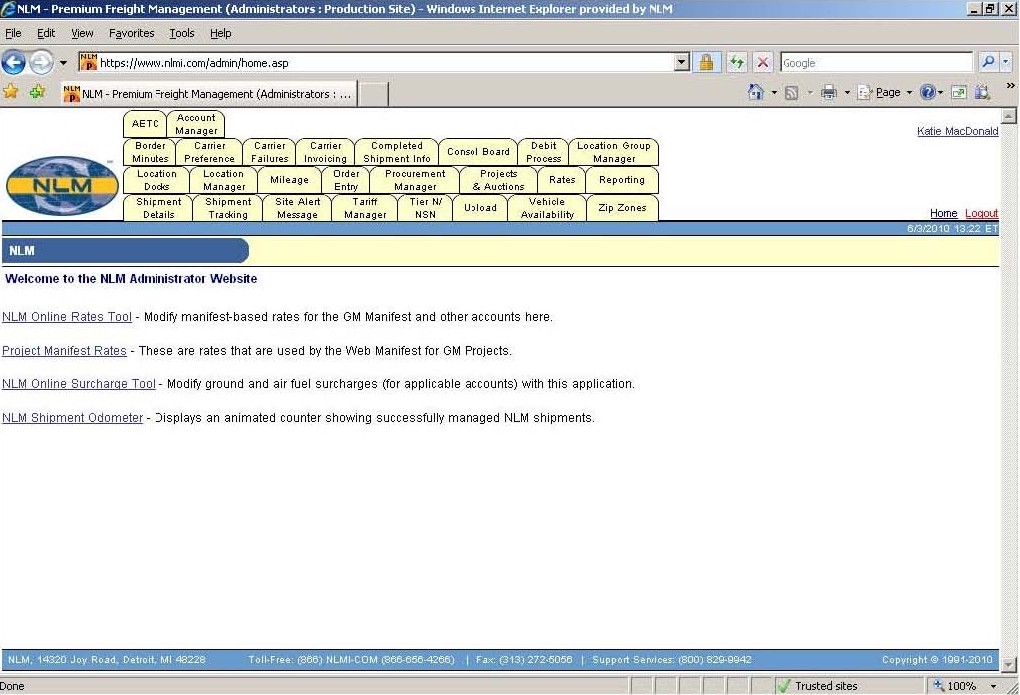Open the View menu
The height and width of the screenshot is (695, 1020).
pyautogui.click(x=82, y=33)
